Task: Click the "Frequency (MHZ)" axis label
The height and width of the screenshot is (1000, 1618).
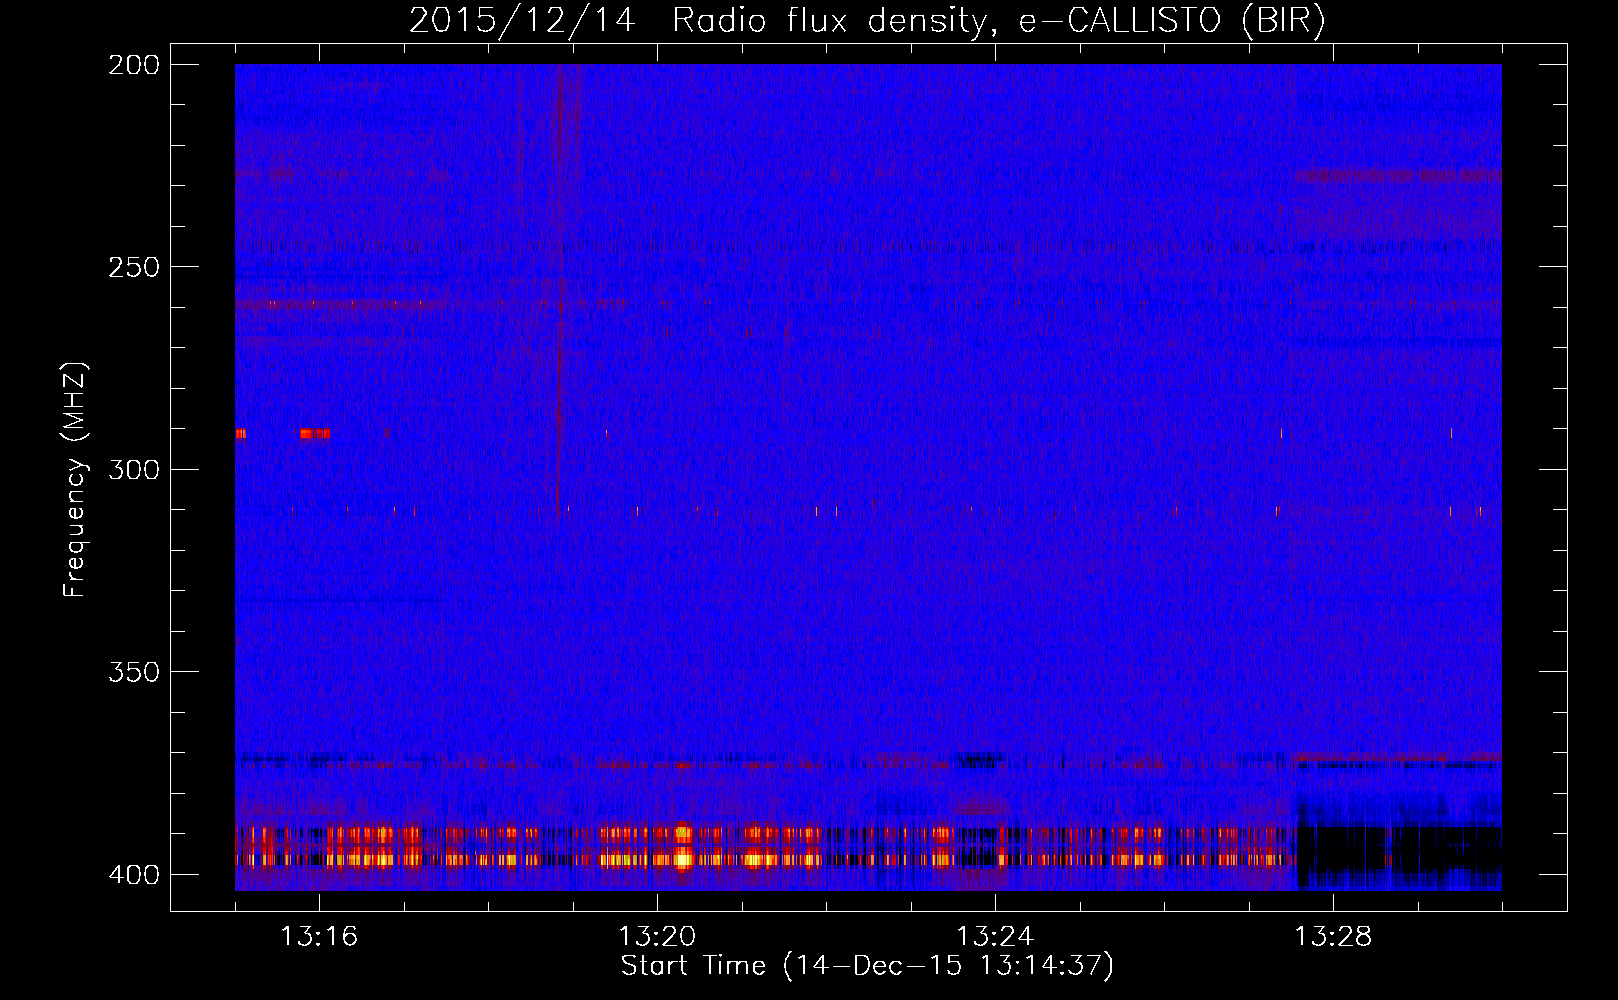Action: 75,479
